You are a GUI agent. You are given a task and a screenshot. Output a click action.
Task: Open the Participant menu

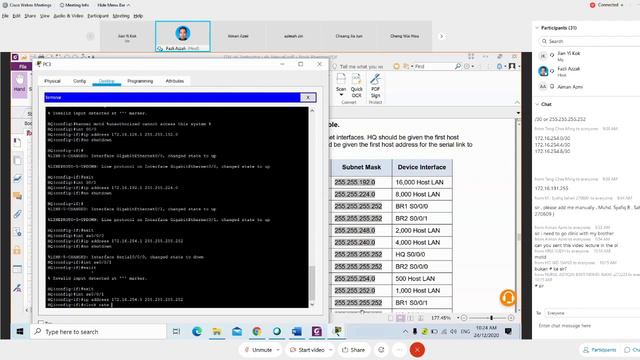[98, 16]
